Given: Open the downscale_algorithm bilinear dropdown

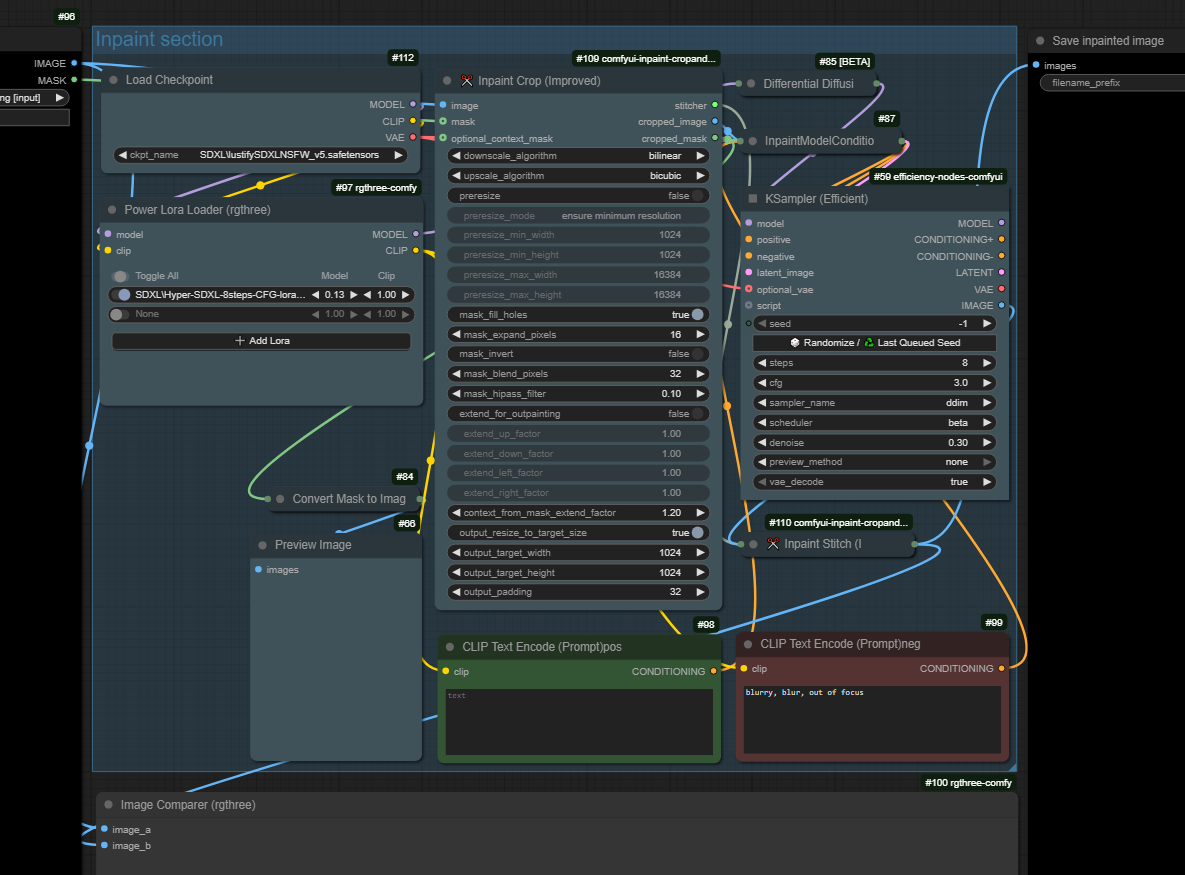Looking at the screenshot, I should (x=579, y=156).
